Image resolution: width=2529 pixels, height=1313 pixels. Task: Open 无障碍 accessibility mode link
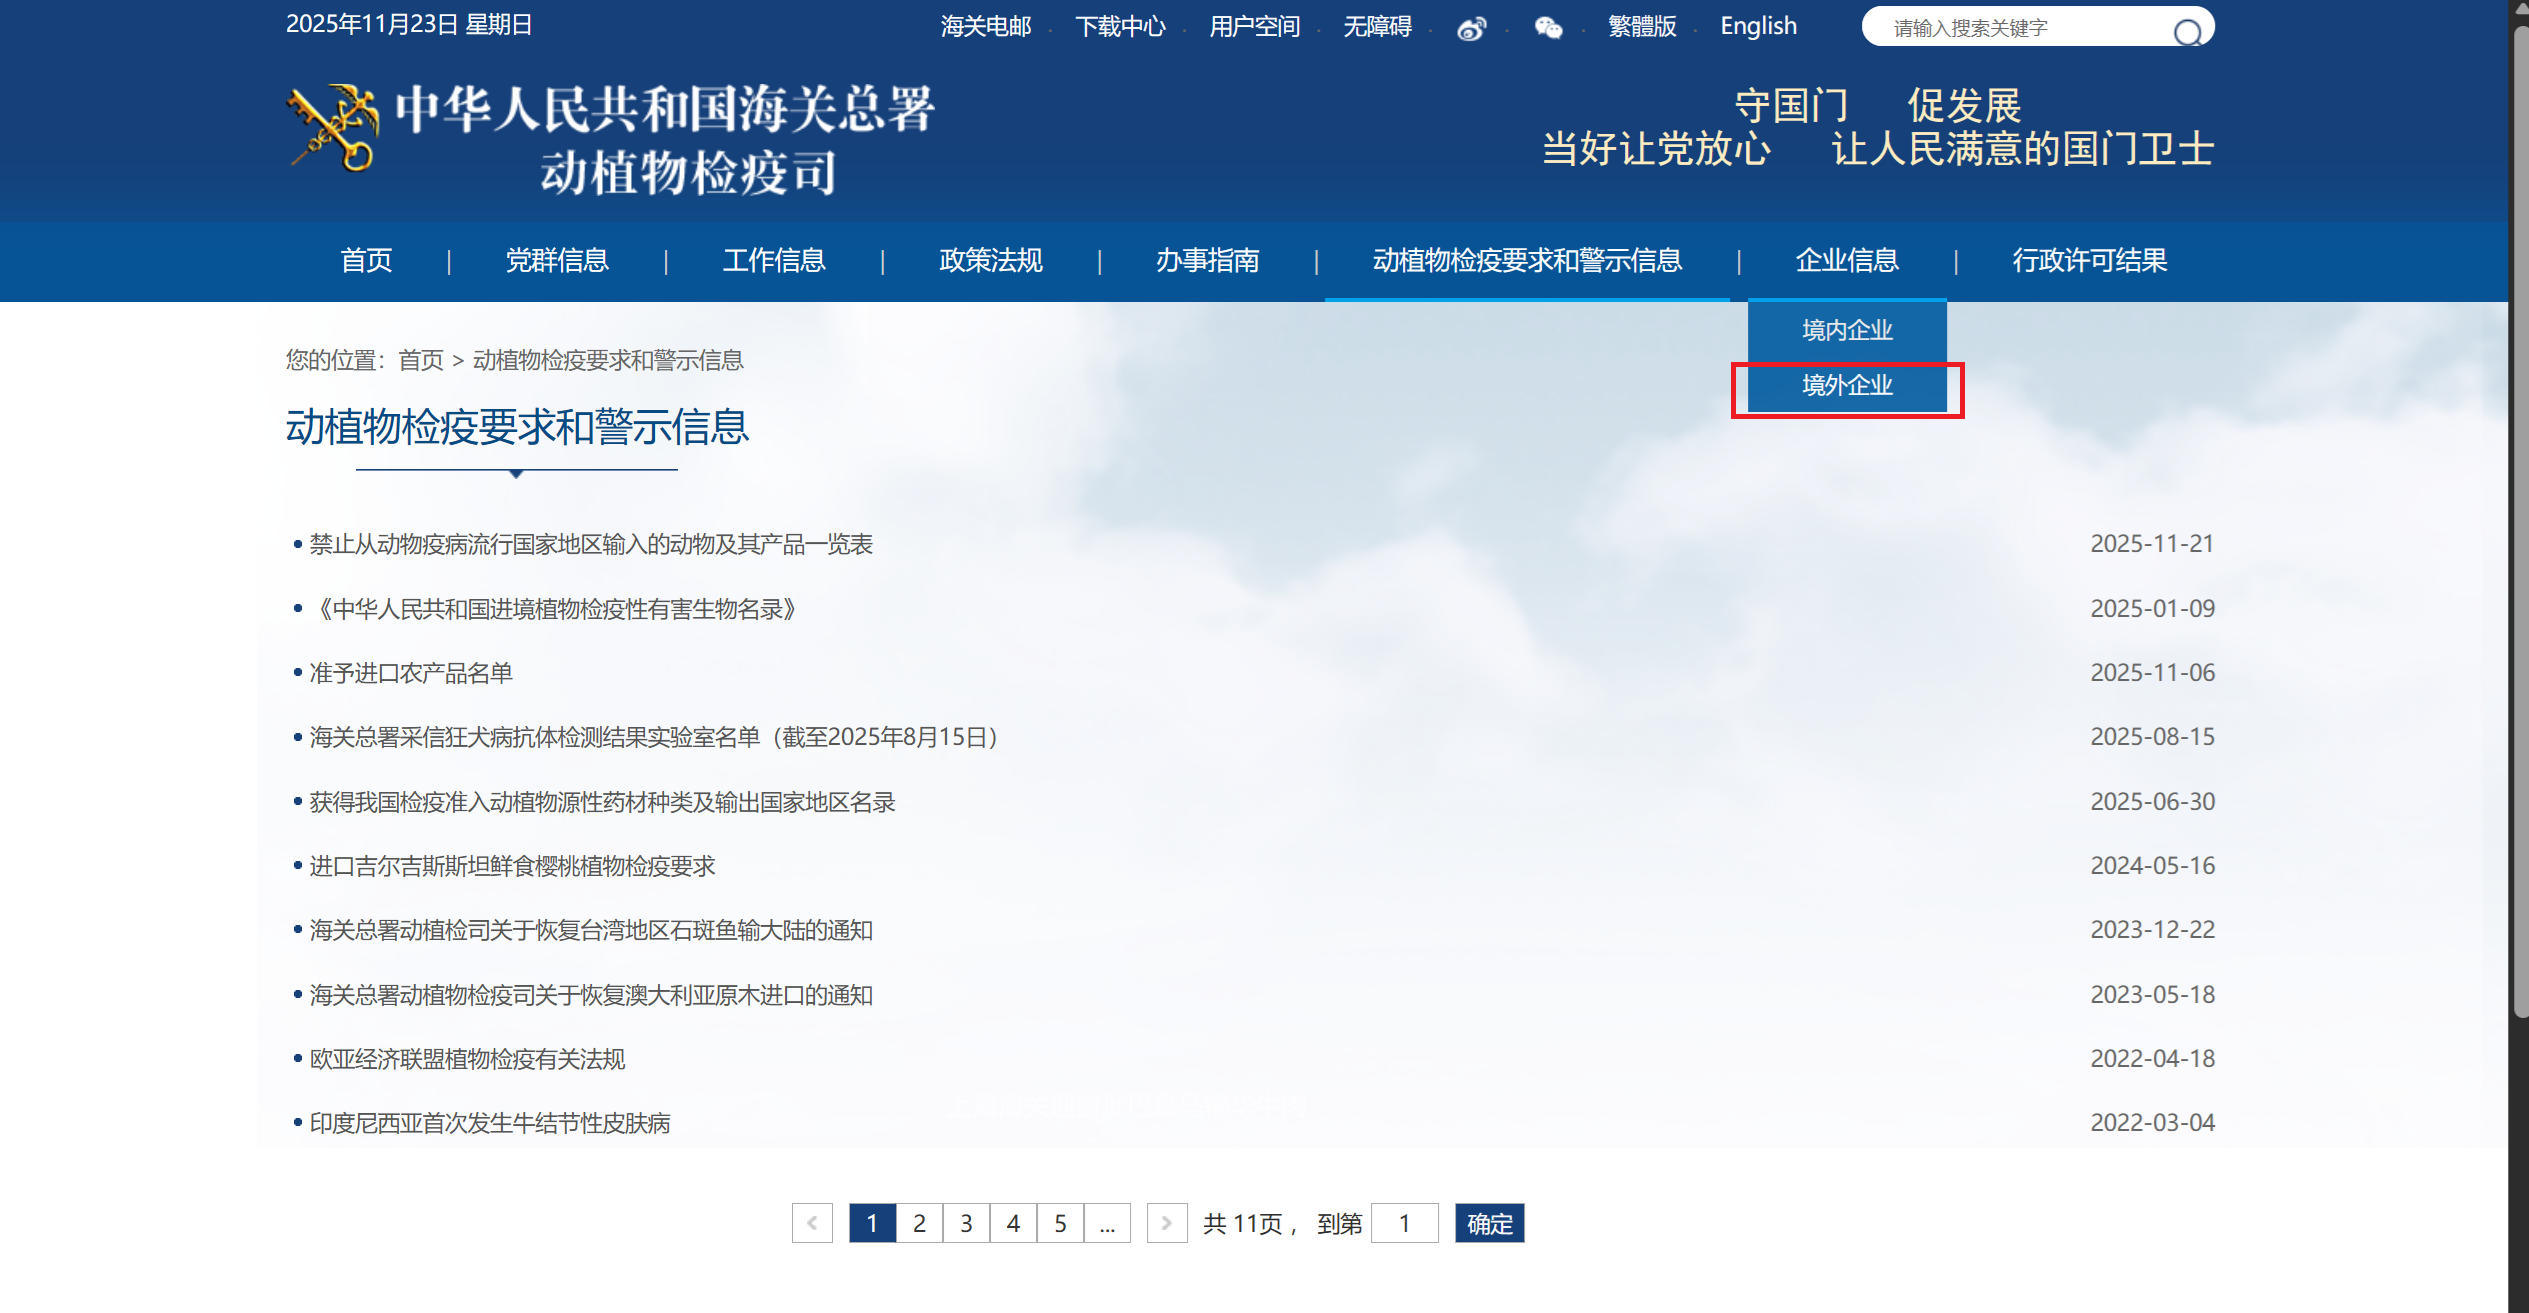pyautogui.click(x=1377, y=26)
